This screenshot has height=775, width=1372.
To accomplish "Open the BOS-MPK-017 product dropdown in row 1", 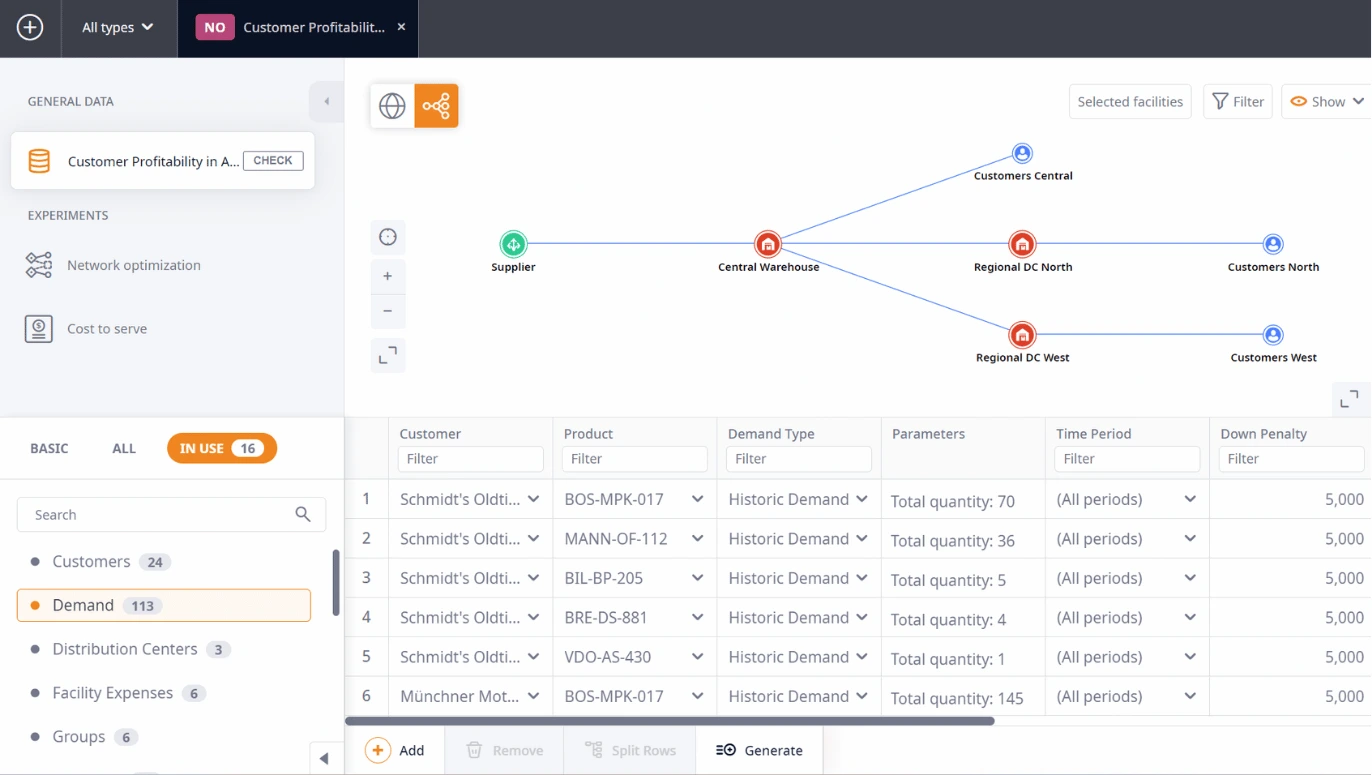I will click(x=697, y=499).
